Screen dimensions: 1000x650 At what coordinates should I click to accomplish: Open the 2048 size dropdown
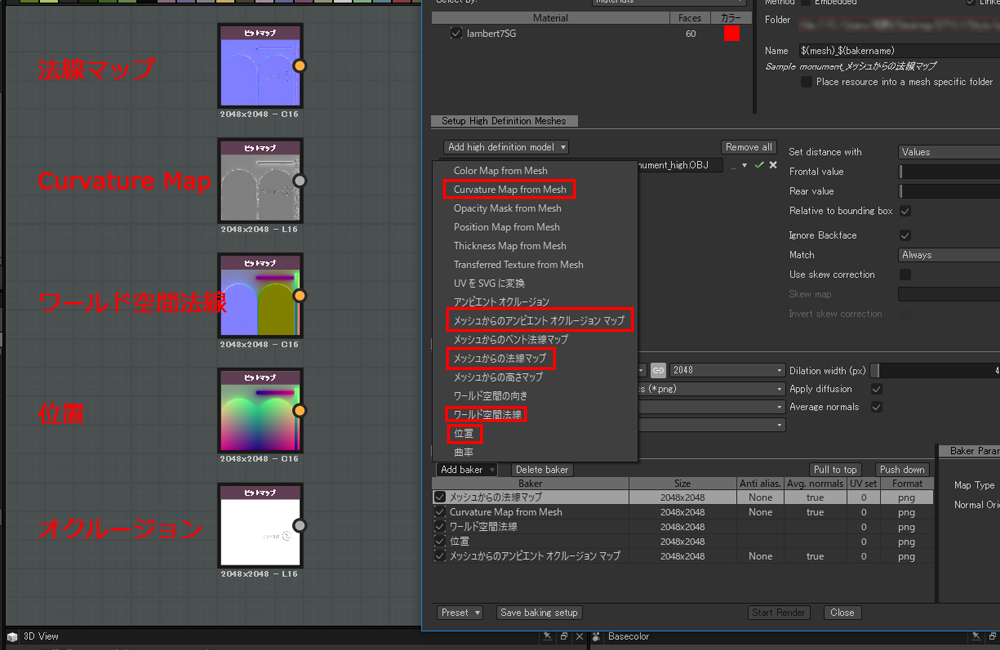click(727, 370)
